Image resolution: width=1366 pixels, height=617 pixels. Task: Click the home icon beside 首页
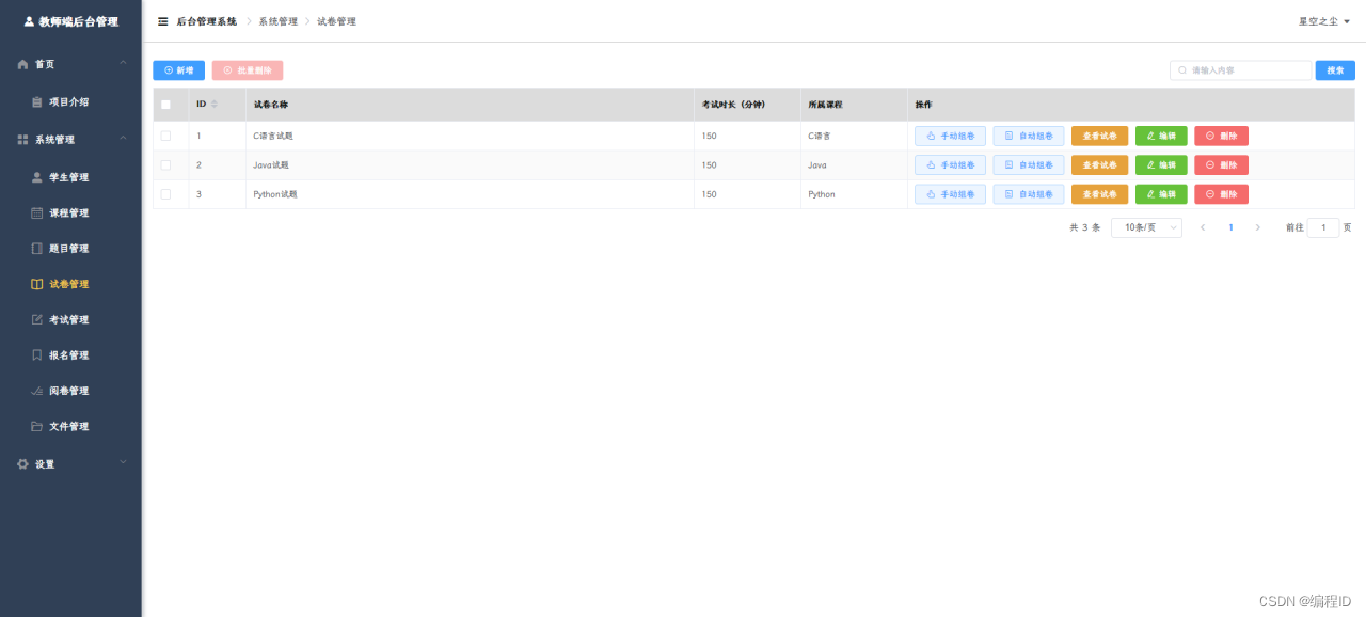pyautogui.click(x=23, y=64)
